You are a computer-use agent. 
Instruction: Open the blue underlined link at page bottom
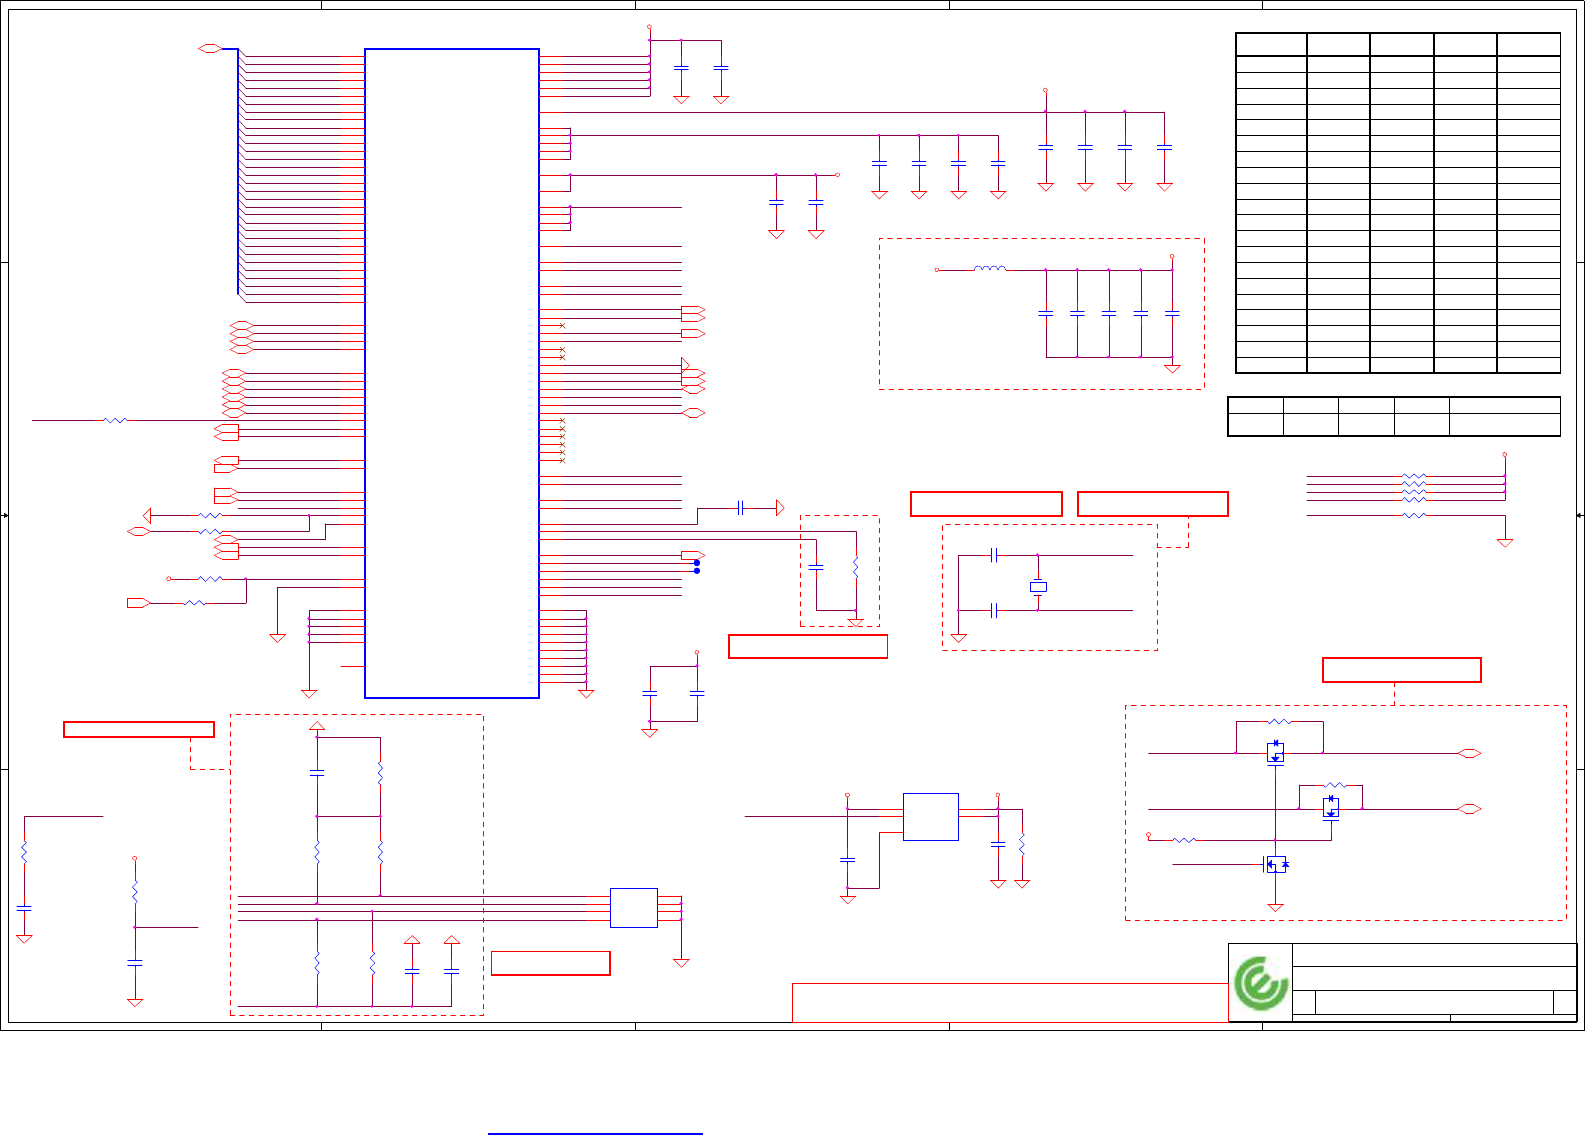[595, 1133]
